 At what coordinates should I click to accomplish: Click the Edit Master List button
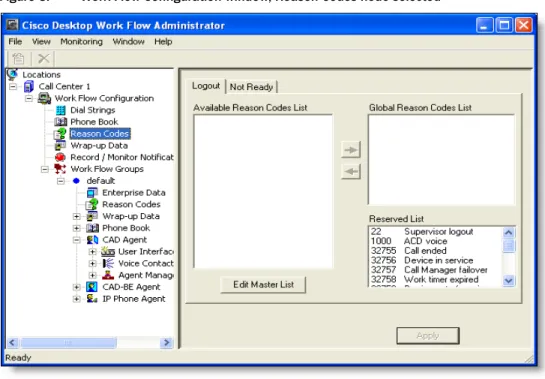tap(263, 285)
